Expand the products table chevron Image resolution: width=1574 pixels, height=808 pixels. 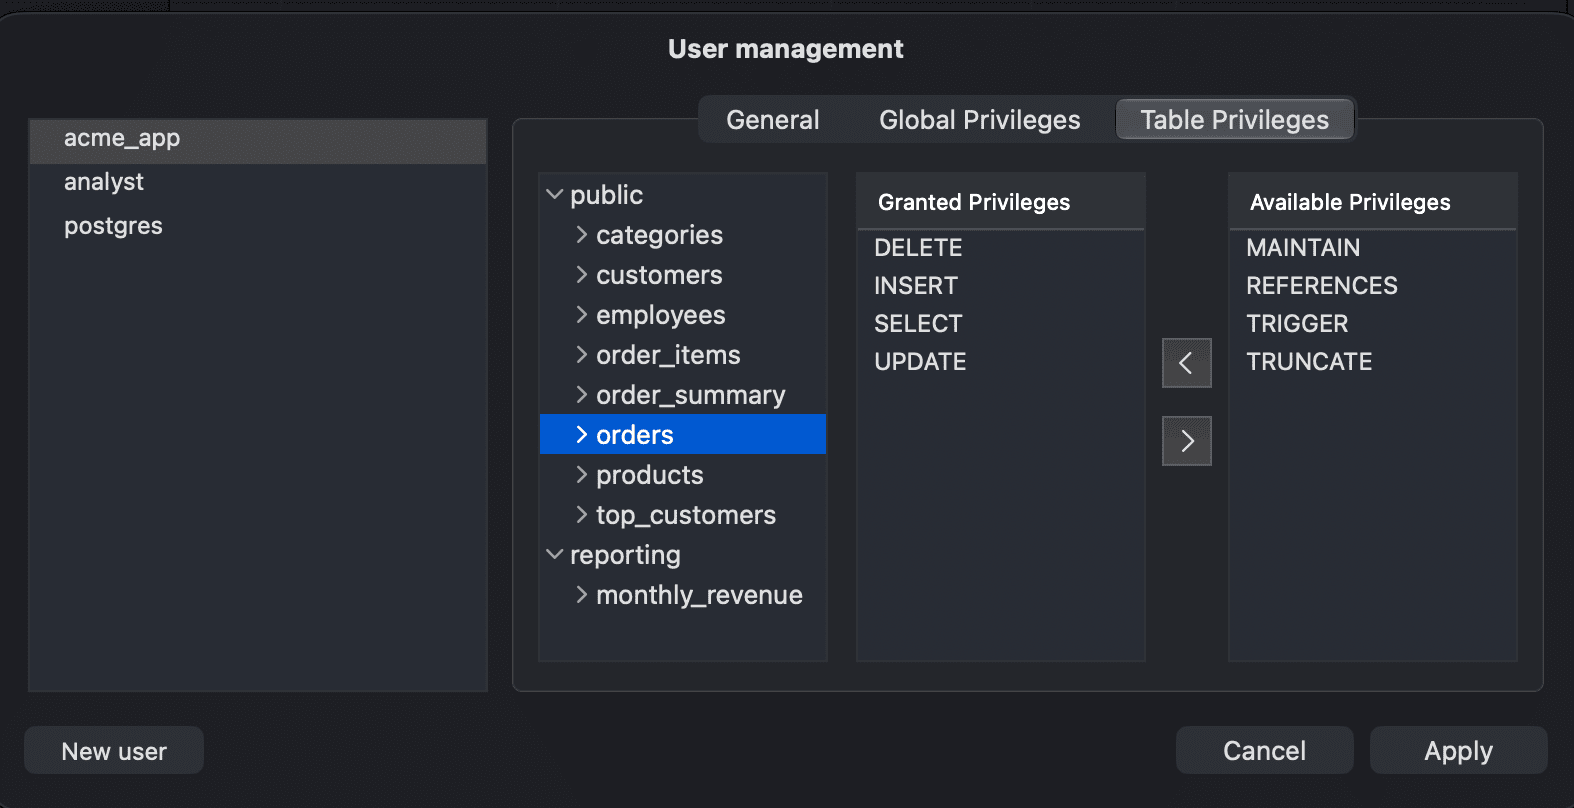pos(581,474)
